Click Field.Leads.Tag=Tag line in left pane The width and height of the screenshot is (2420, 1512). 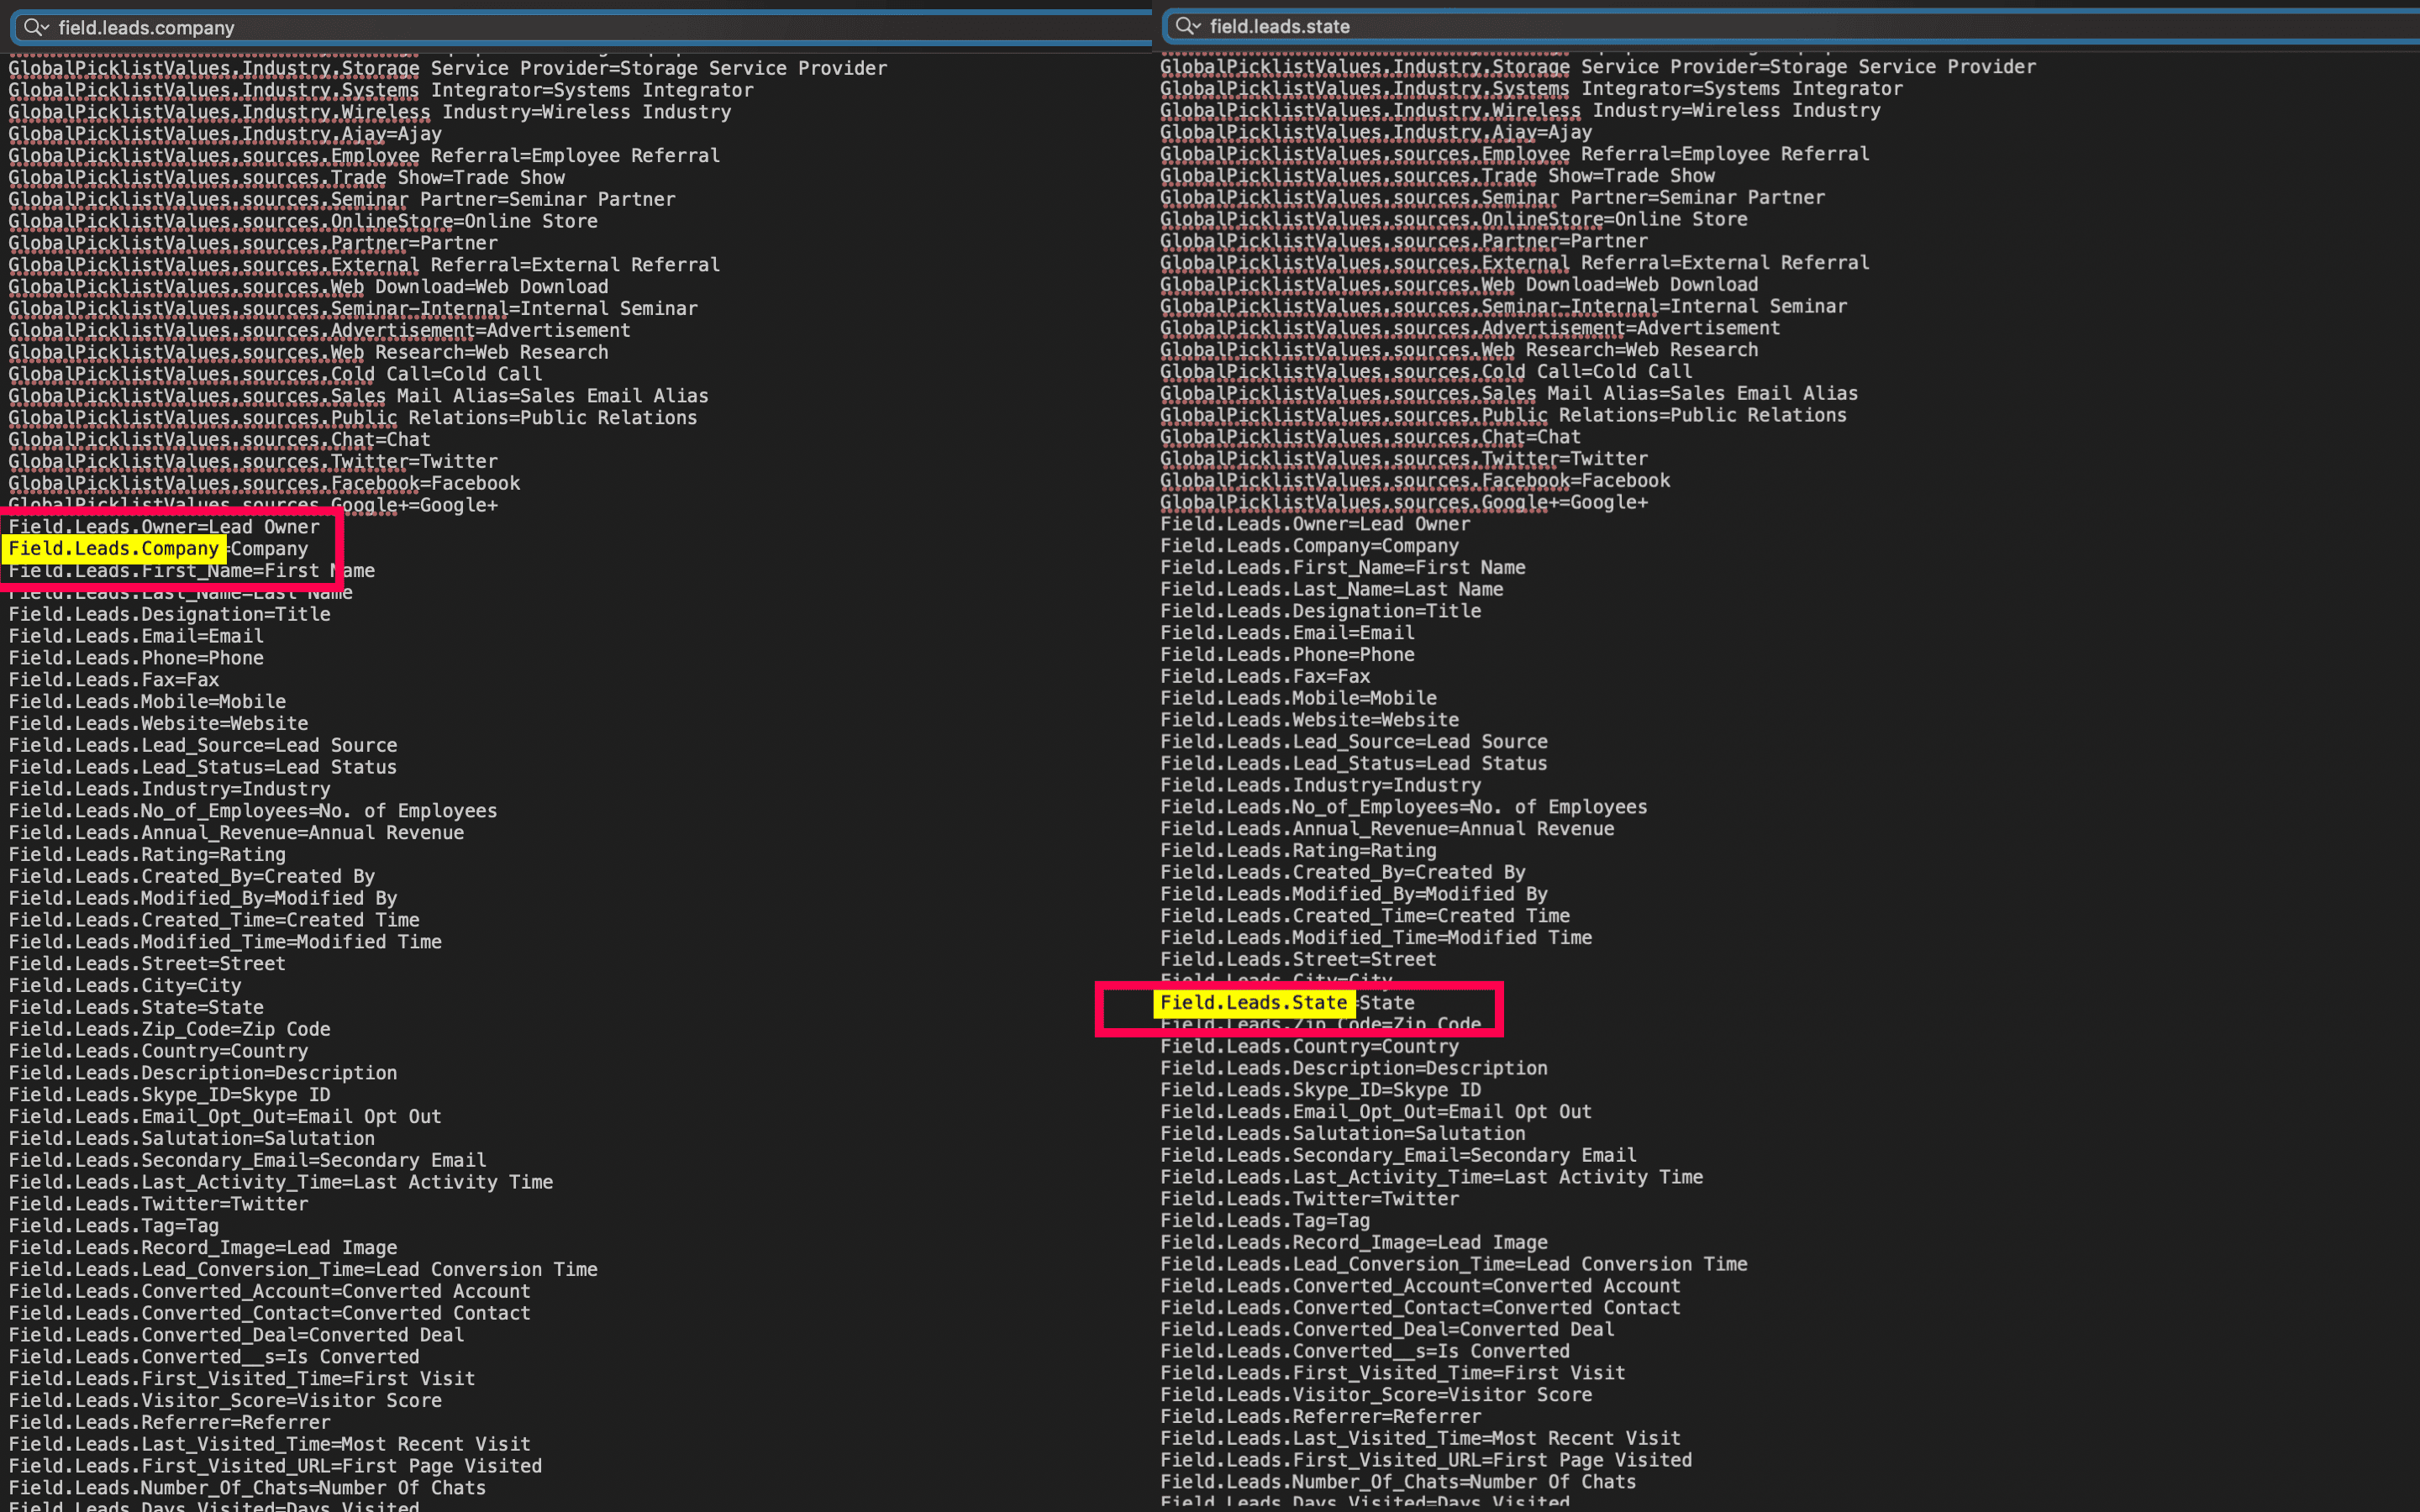[114, 1226]
